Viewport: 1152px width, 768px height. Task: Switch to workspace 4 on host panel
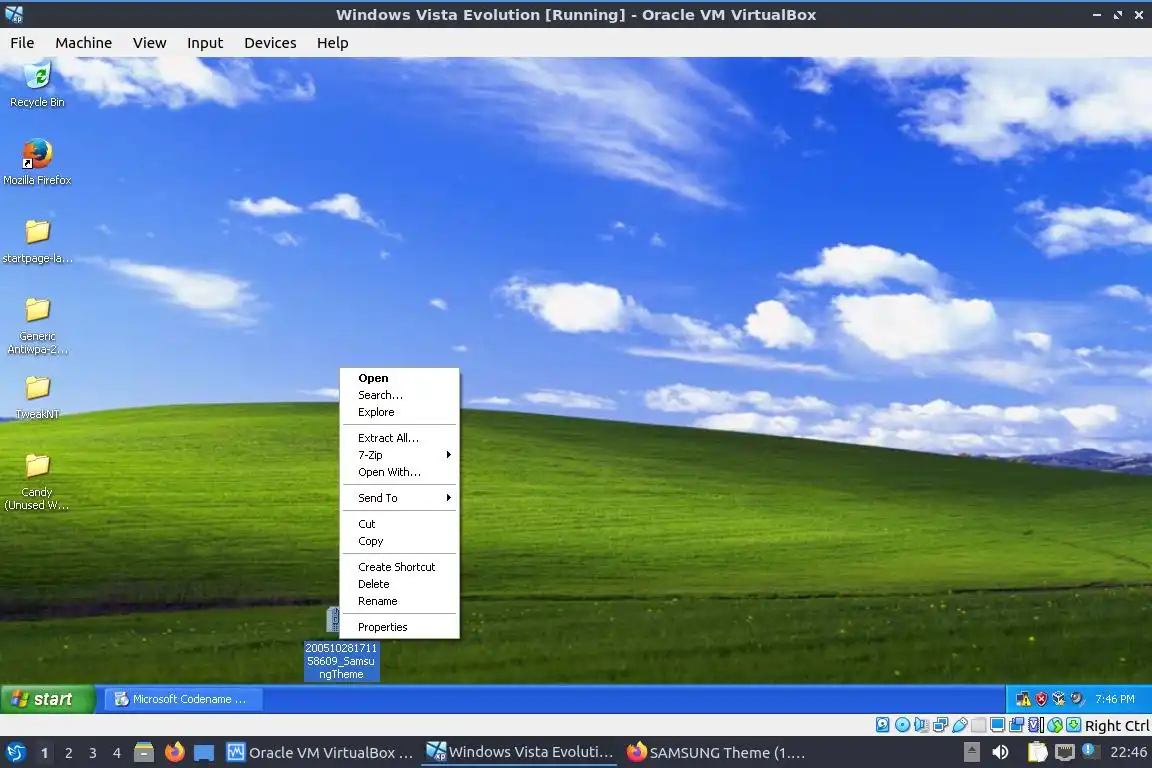[x=117, y=753]
